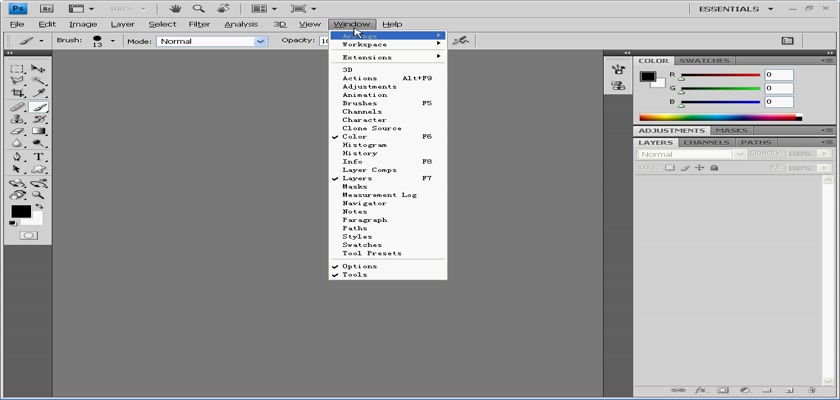Viewport: 840px width, 400px height.
Task: Select the Move tool
Action: [38, 69]
